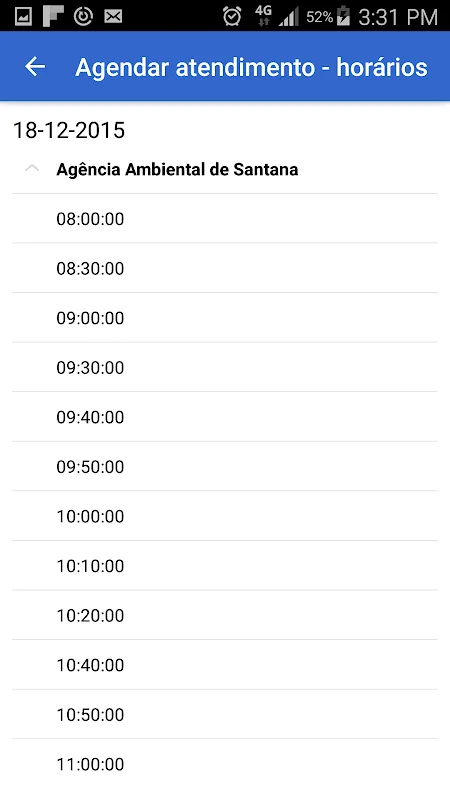Choose the 09:30:00 appointment time
Screen dimensions: 450x800
225,367
